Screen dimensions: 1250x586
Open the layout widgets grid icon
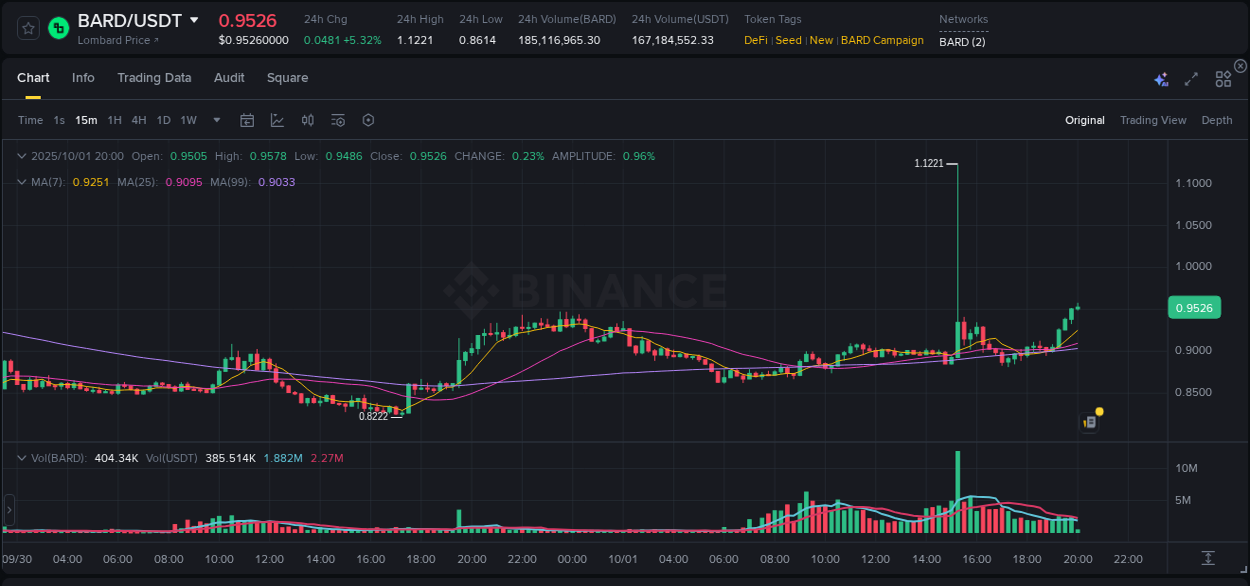coord(1223,79)
